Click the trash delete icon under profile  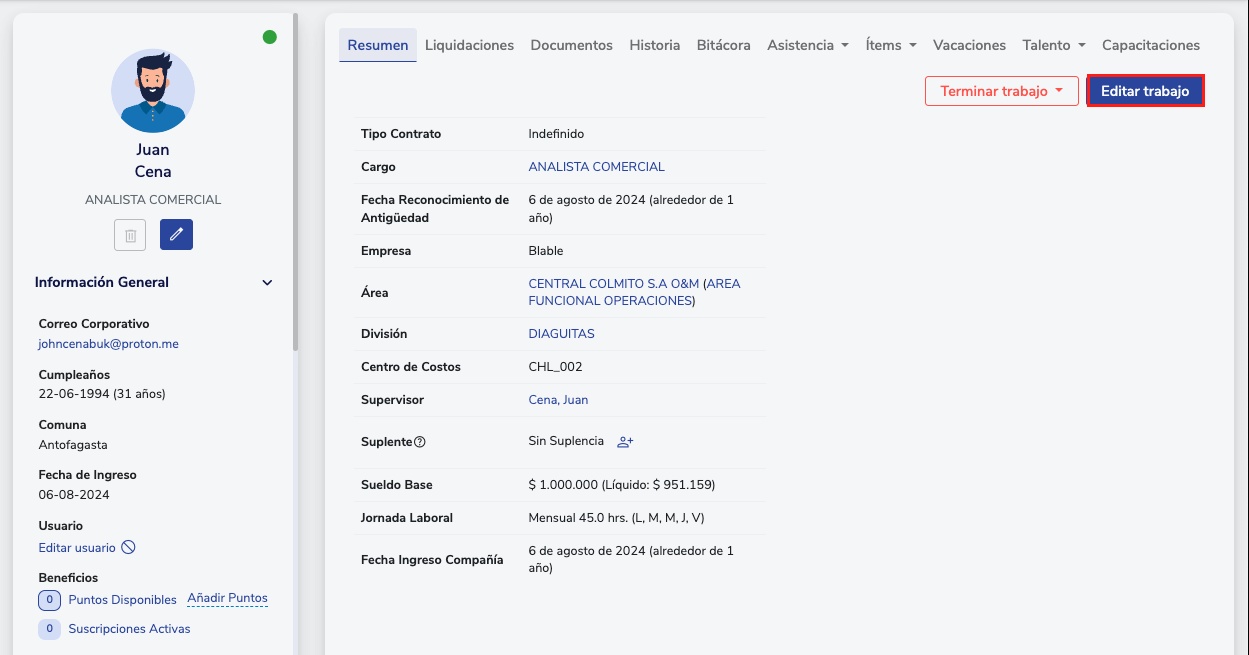coord(130,235)
